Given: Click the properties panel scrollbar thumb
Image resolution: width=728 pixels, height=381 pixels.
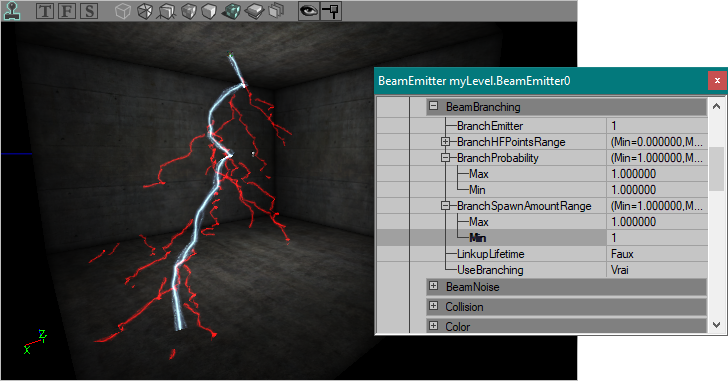Looking at the screenshot, I should pos(716,169).
